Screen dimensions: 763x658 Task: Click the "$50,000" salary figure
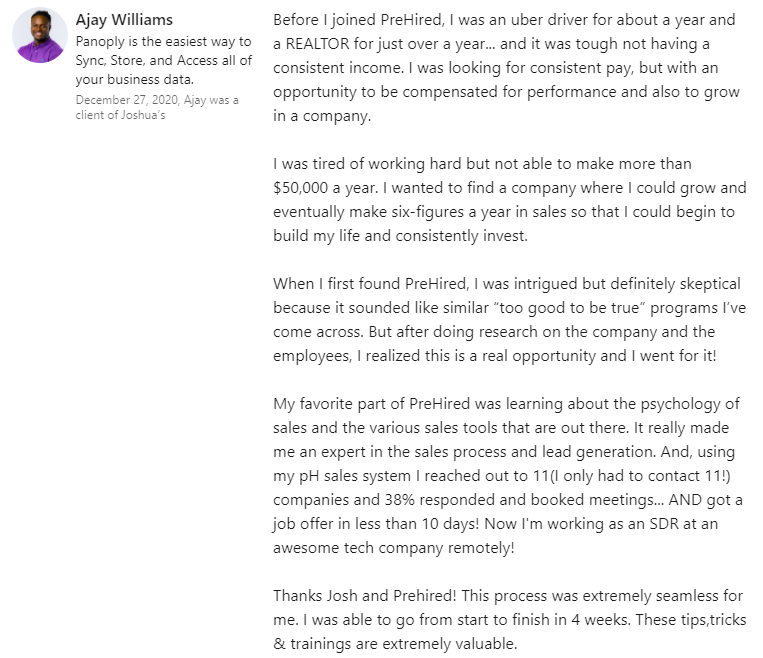pos(306,187)
